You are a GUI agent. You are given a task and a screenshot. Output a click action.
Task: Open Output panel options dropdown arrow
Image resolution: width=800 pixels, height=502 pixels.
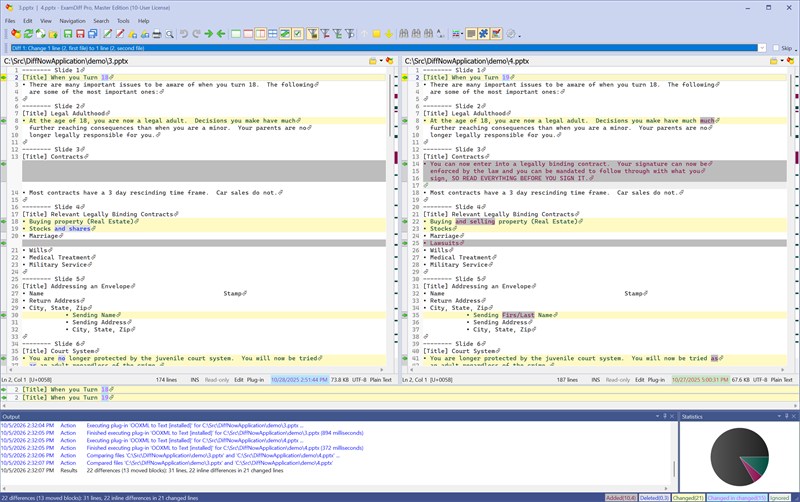click(657, 416)
